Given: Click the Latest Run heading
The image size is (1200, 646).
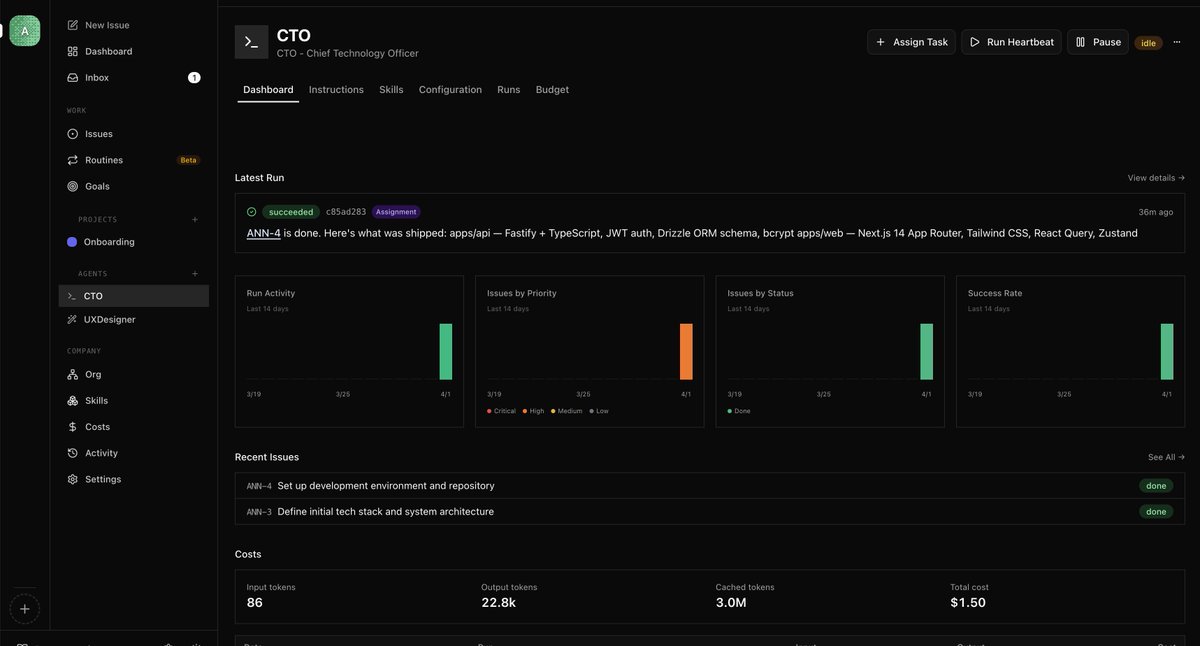Looking at the screenshot, I should click(x=260, y=178).
